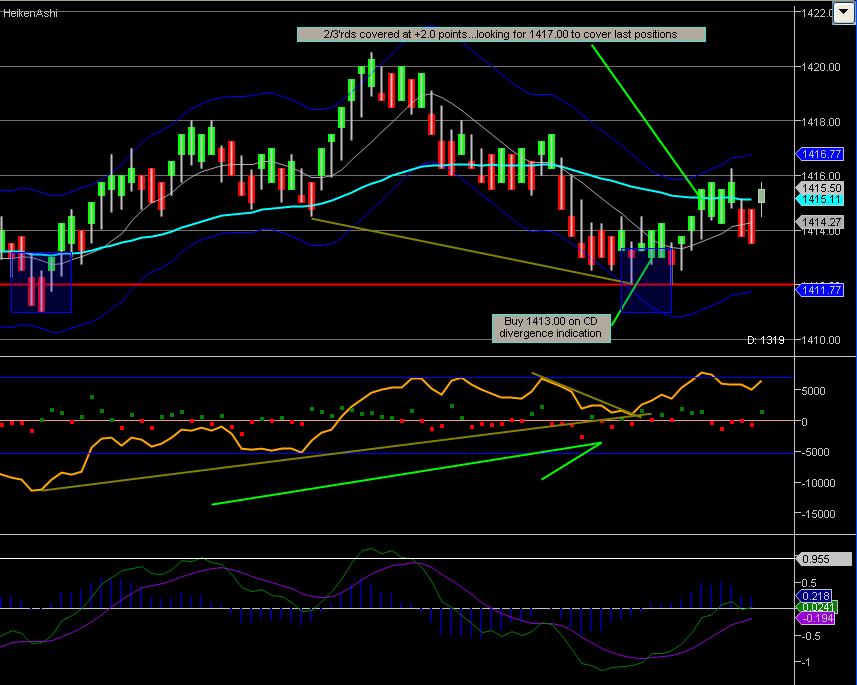The height and width of the screenshot is (685, 857).
Task: Click the HeikenAshi chart label
Action: click(30, 13)
